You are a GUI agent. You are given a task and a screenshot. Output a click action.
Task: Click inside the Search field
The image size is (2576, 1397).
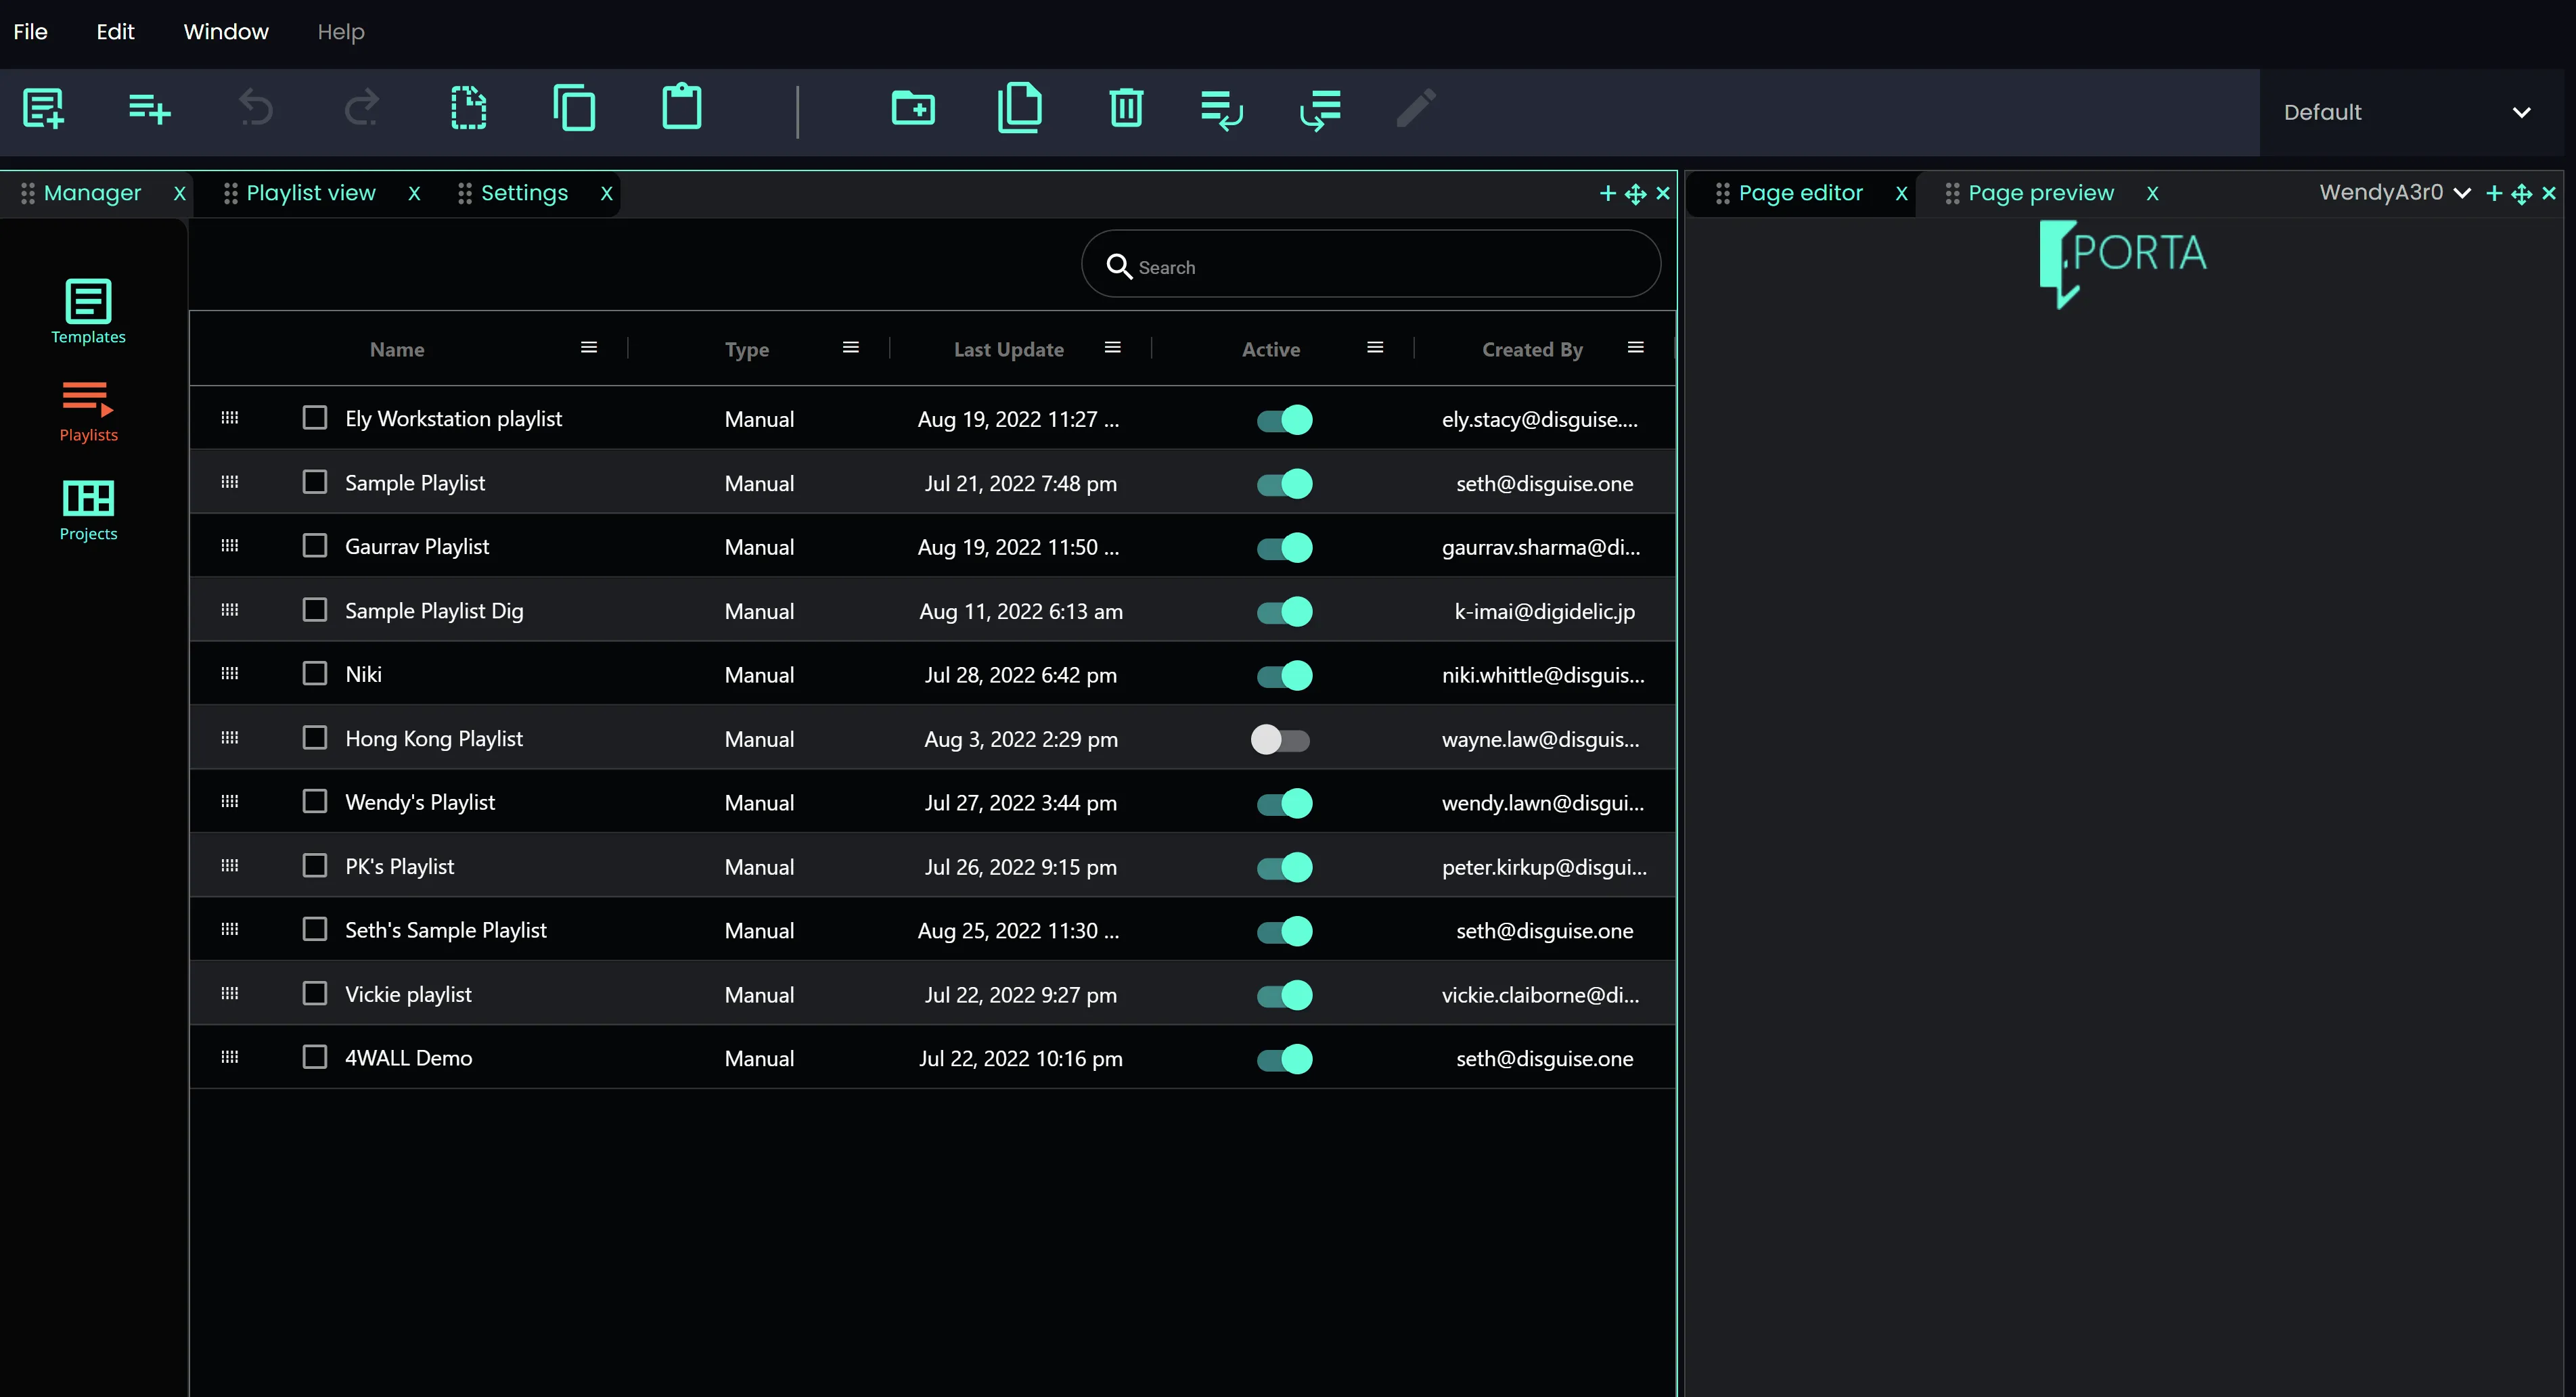pos(1370,265)
